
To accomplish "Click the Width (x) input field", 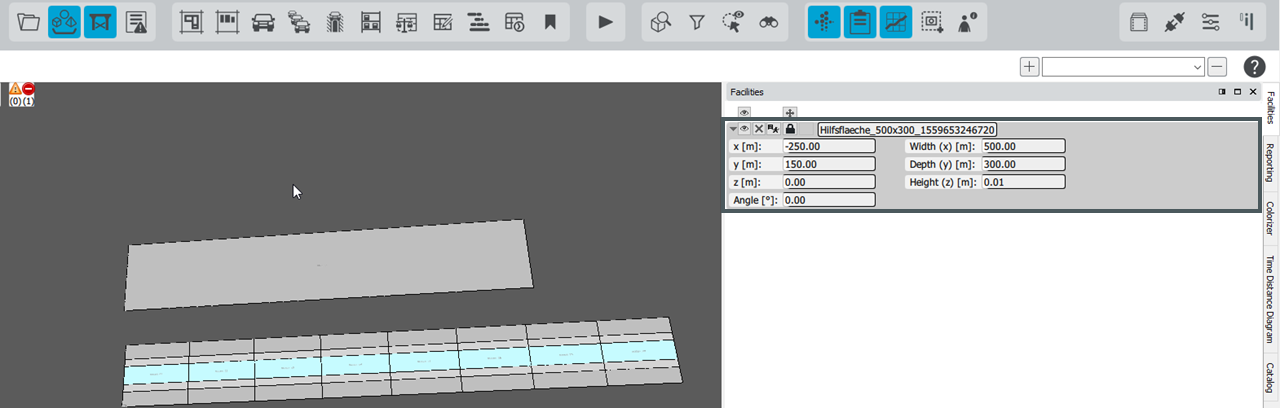I will [x=1023, y=146].
